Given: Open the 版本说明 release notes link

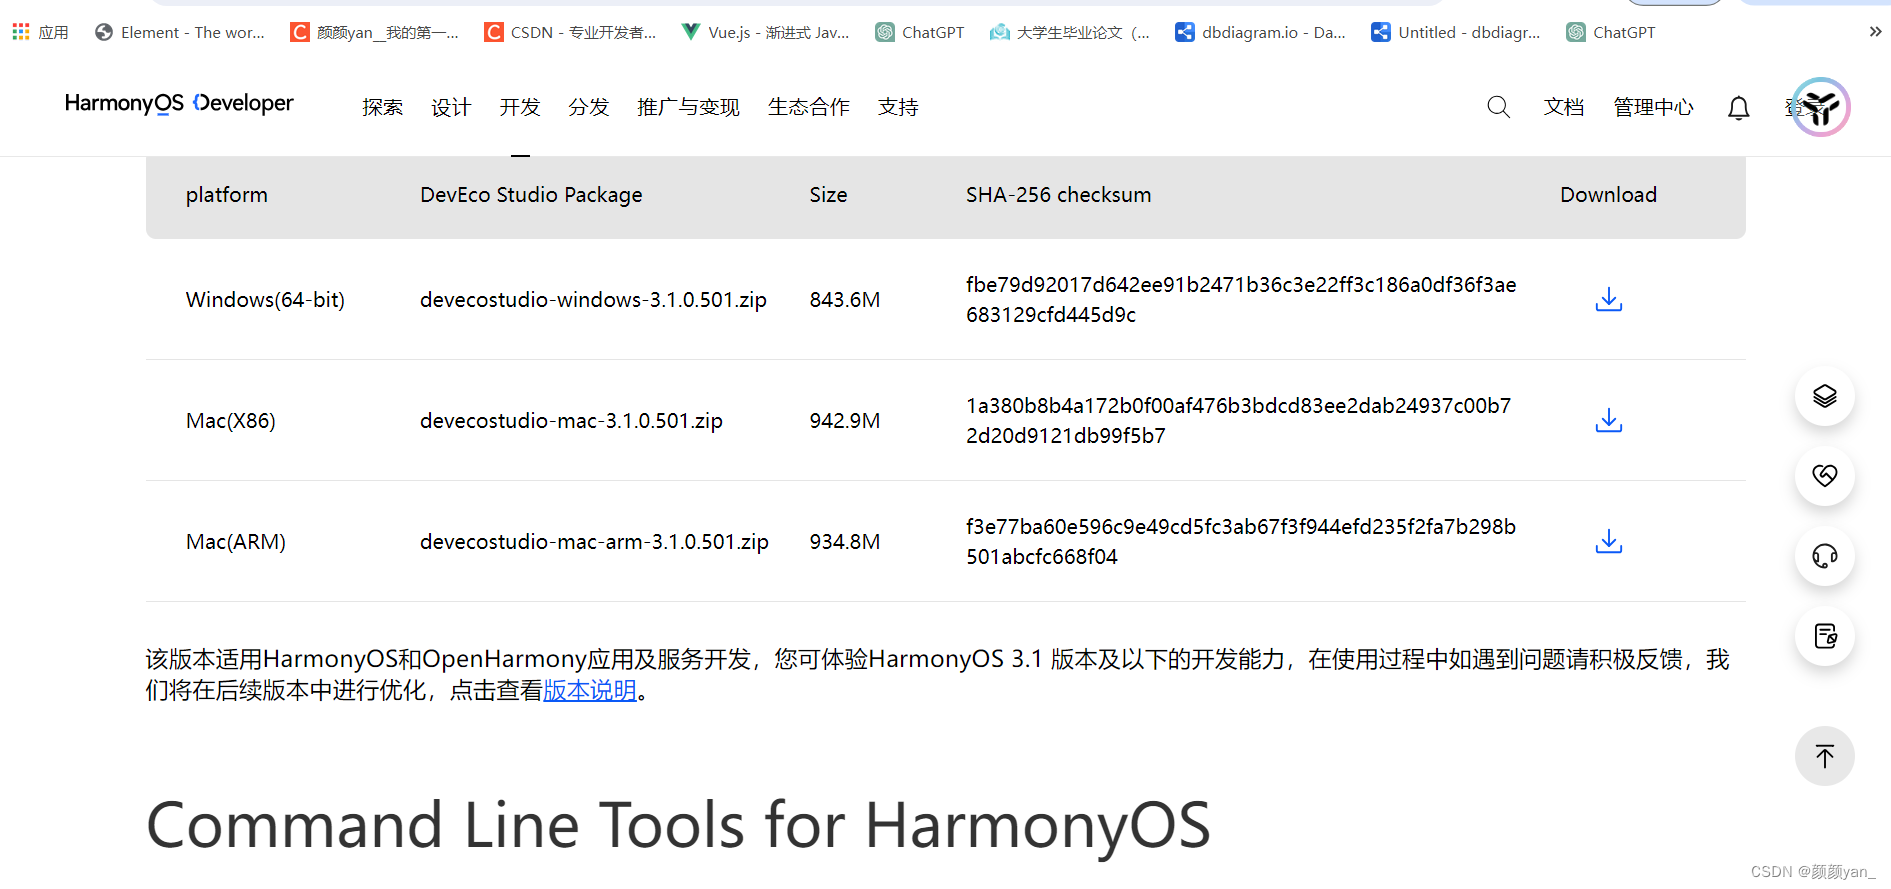Looking at the screenshot, I should click(590, 690).
